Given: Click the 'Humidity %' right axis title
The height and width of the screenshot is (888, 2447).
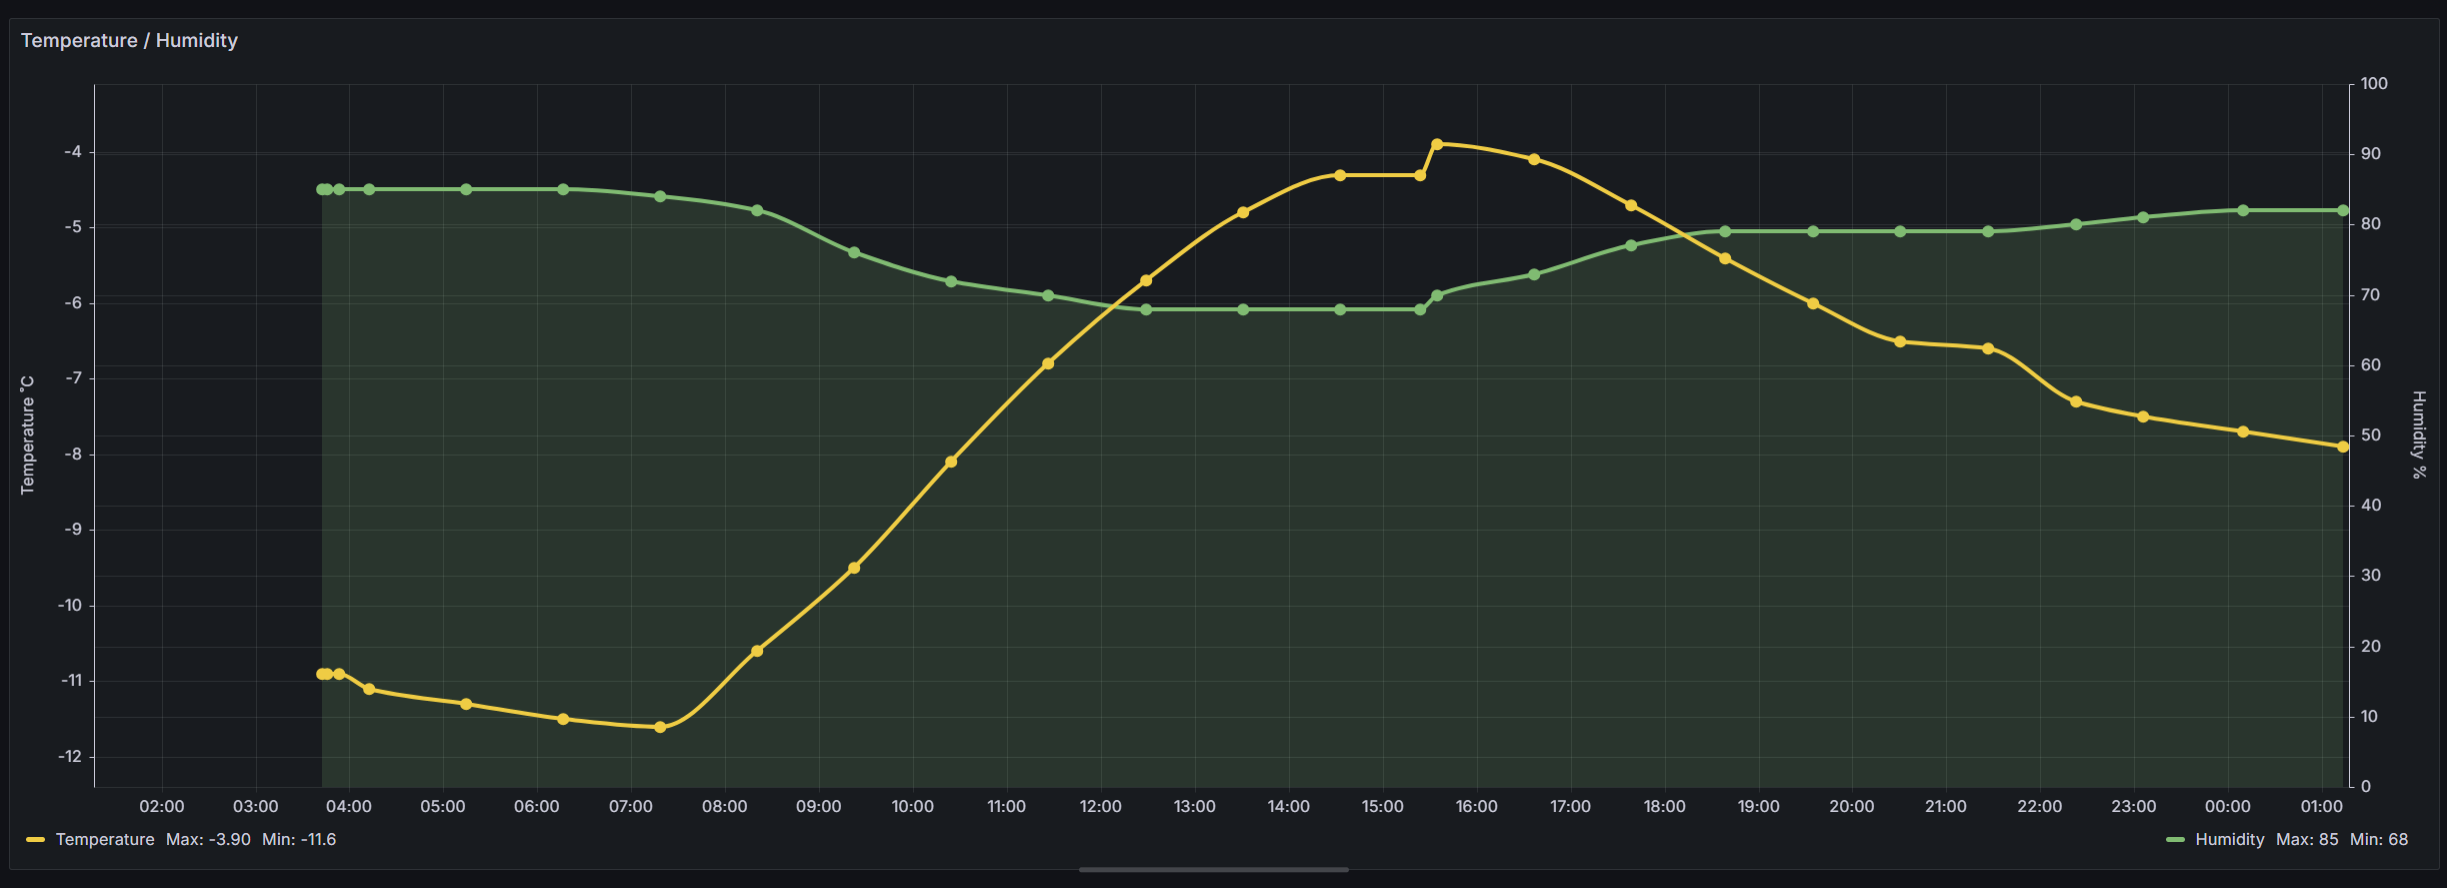Looking at the screenshot, I should pos(2419,435).
